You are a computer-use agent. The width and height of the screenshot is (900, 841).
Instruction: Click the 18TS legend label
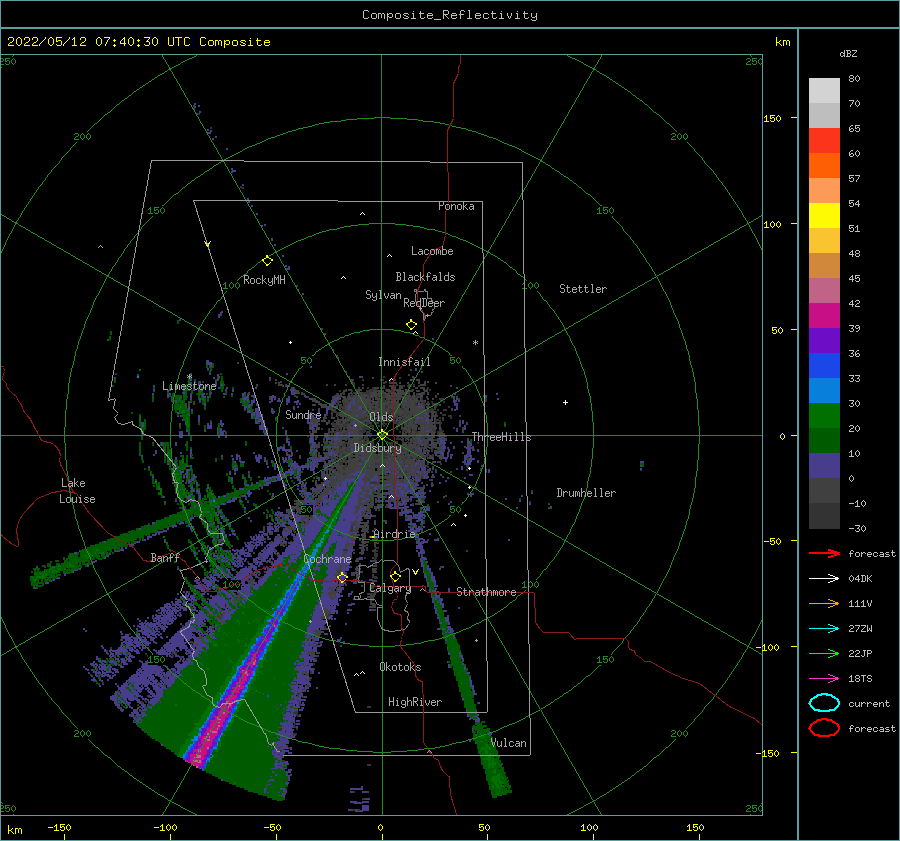pyautogui.click(x=860, y=679)
